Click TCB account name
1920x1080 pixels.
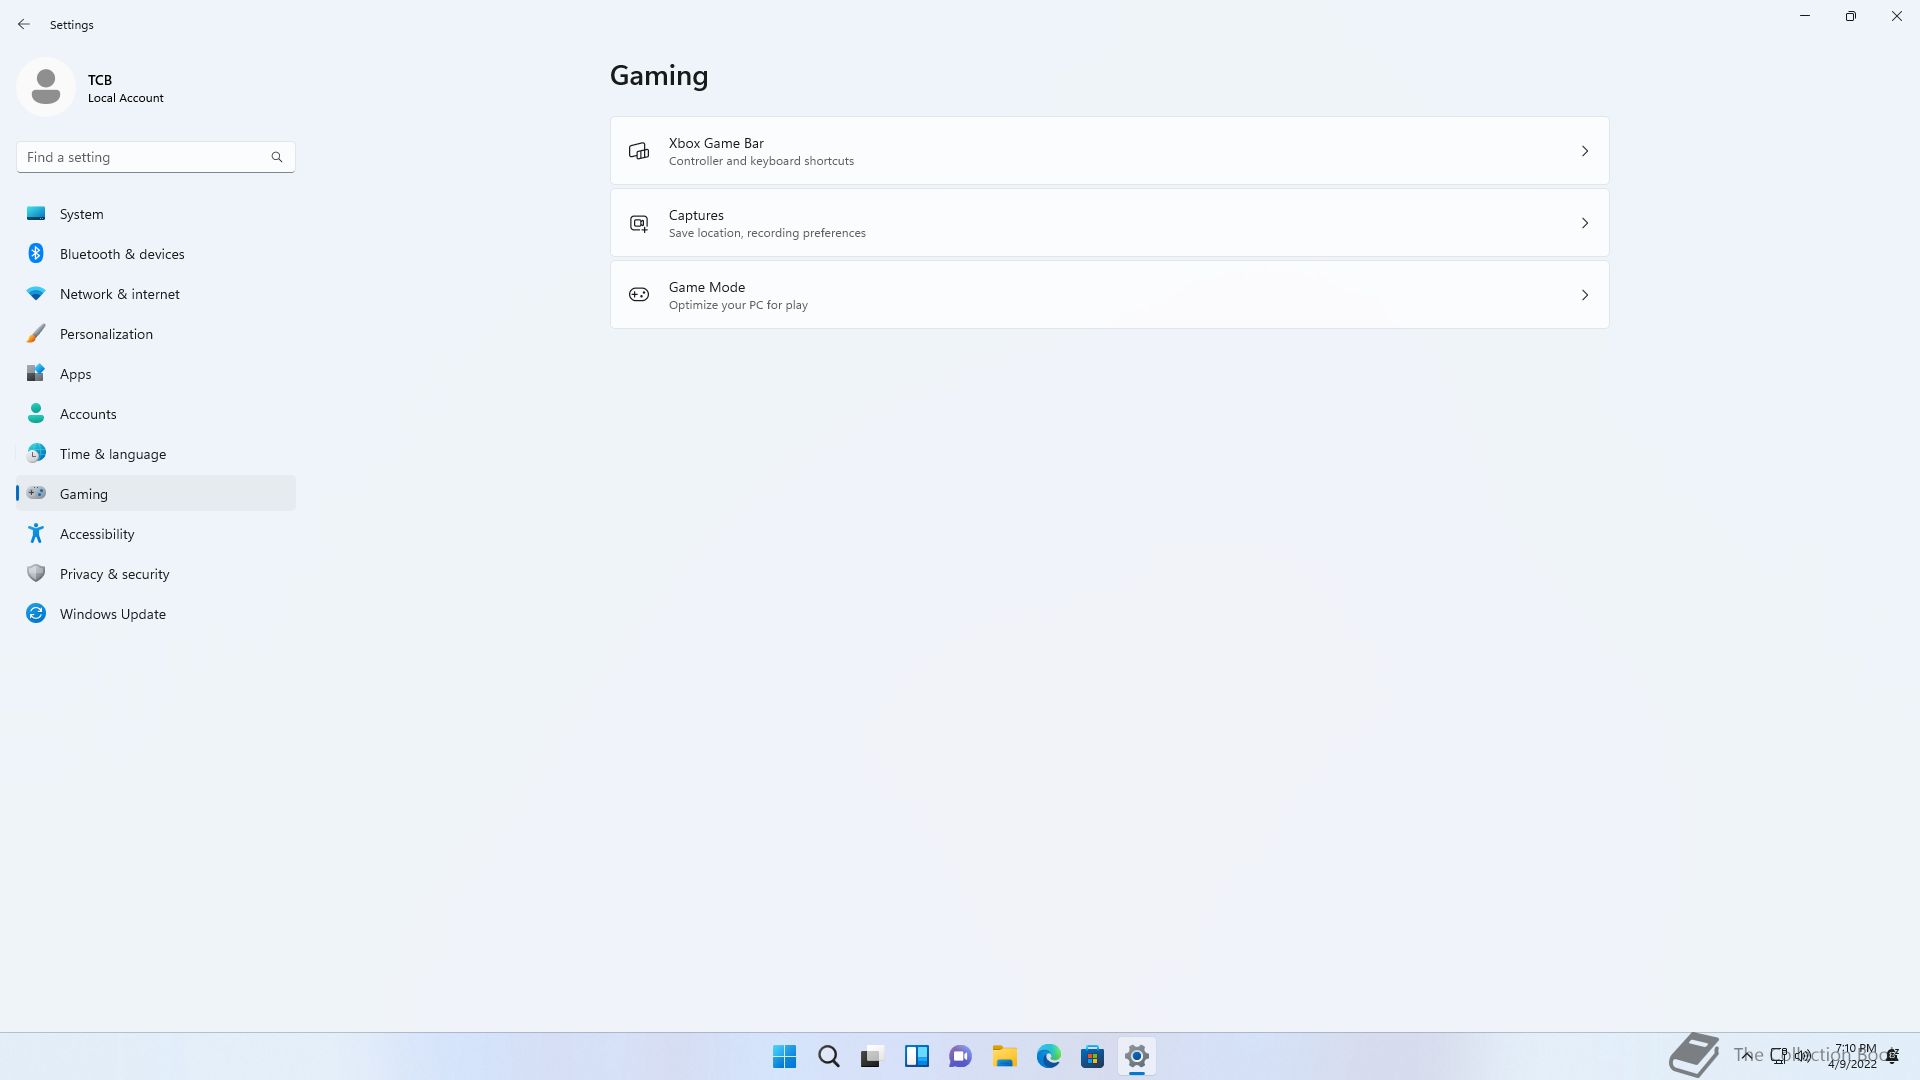click(100, 79)
